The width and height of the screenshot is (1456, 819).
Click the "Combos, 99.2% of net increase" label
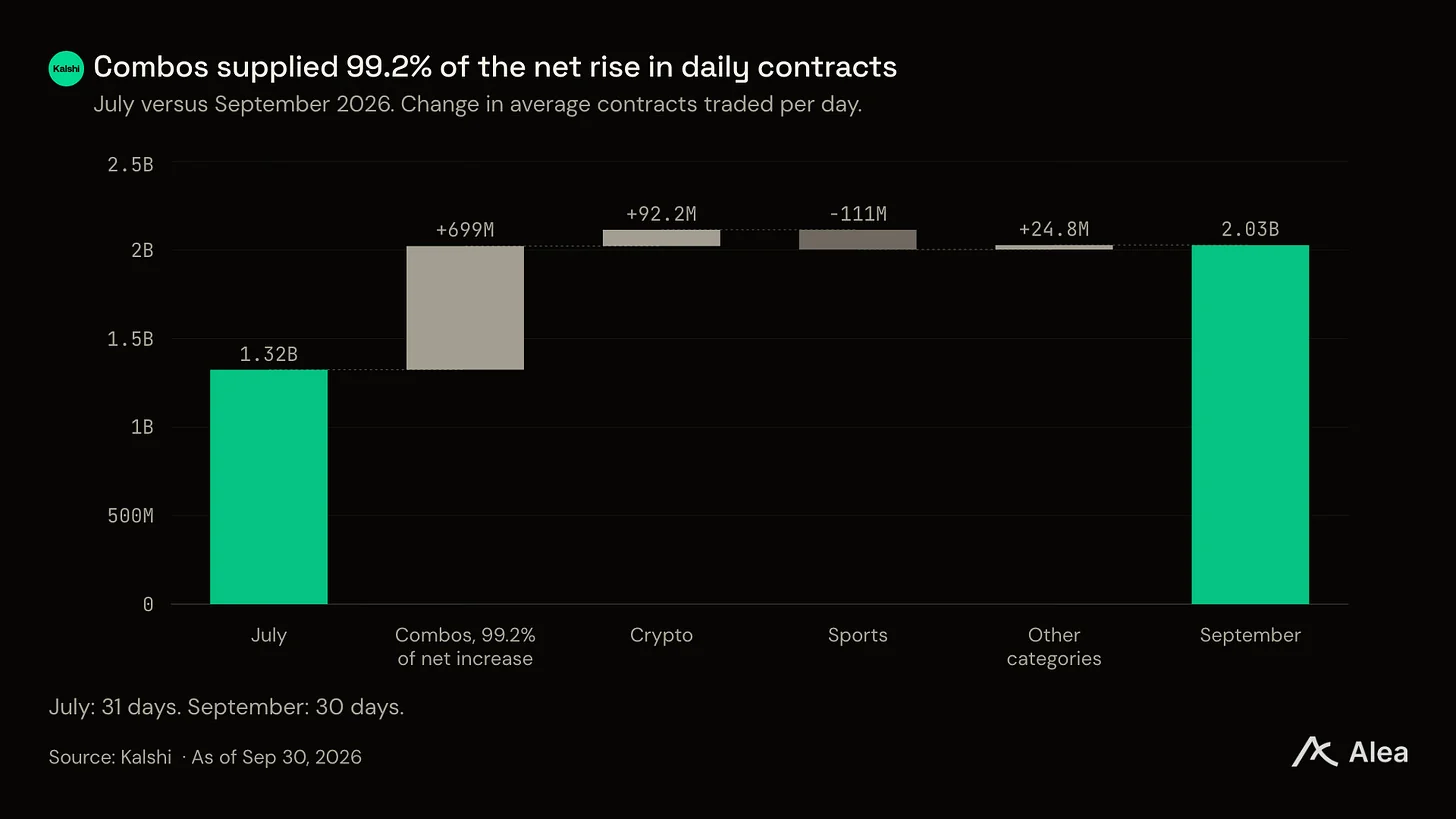[x=465, y=647]
